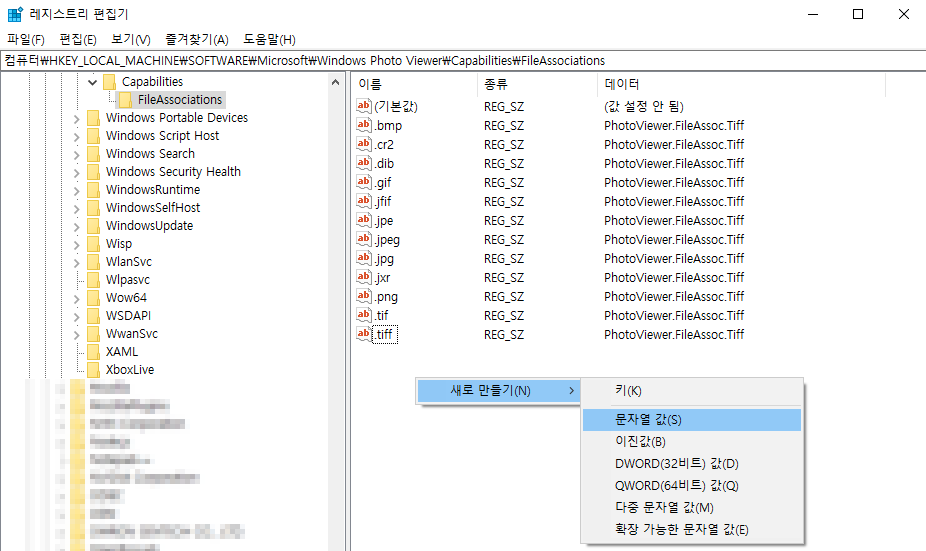
Task: Click the Windows Script Host folder icon
Action: coord(93,136)
